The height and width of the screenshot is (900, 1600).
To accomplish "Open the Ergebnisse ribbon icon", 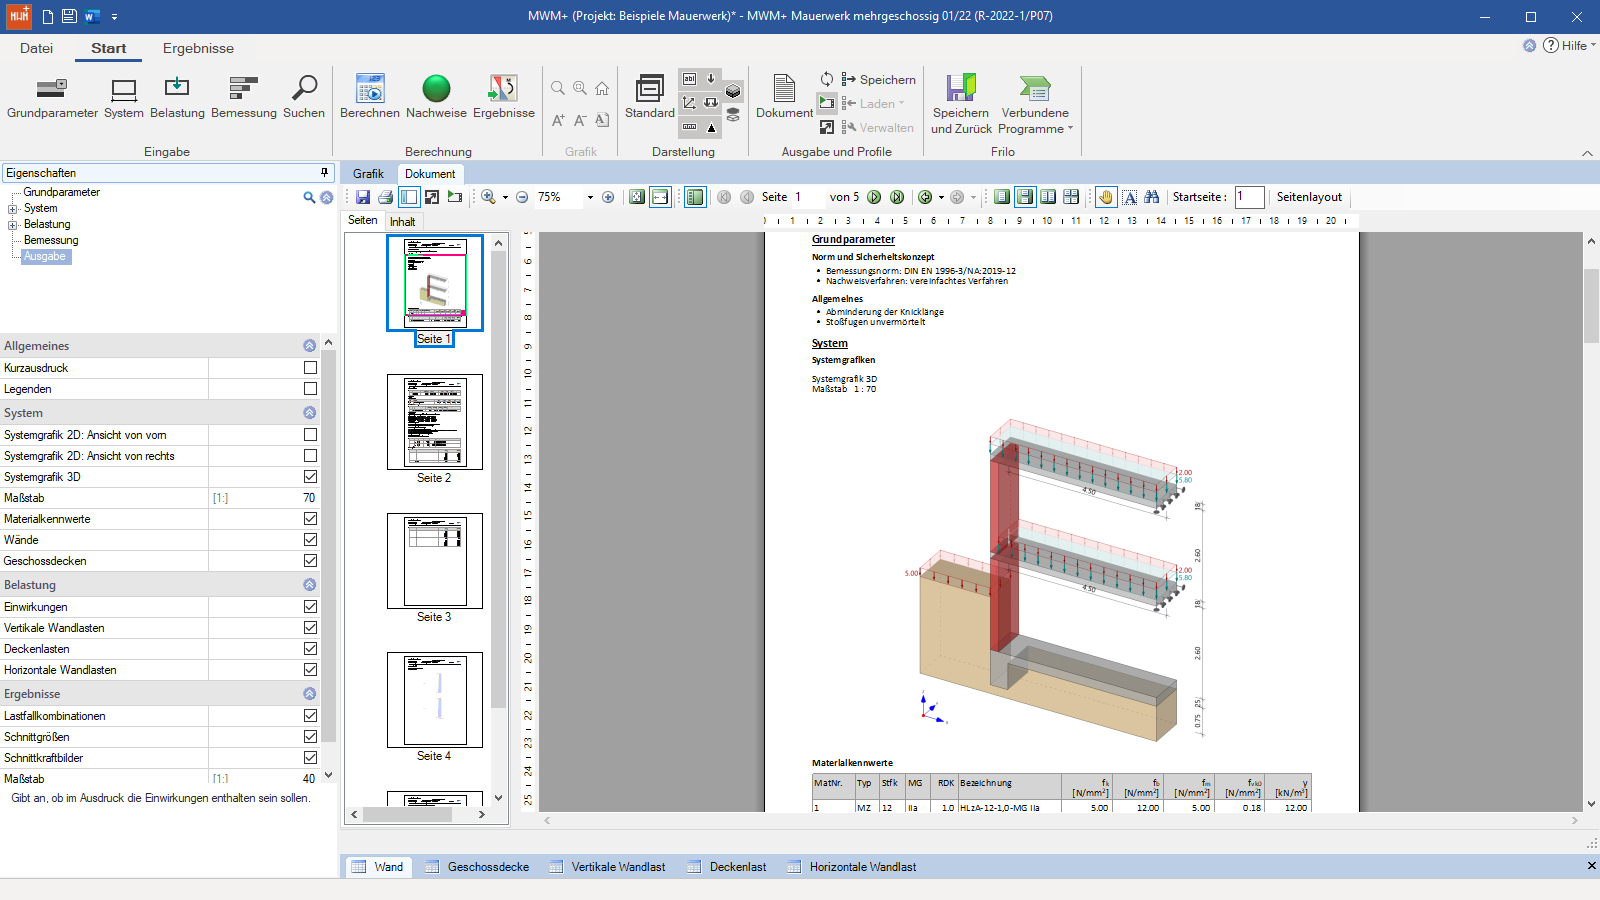I will (504, 97).
